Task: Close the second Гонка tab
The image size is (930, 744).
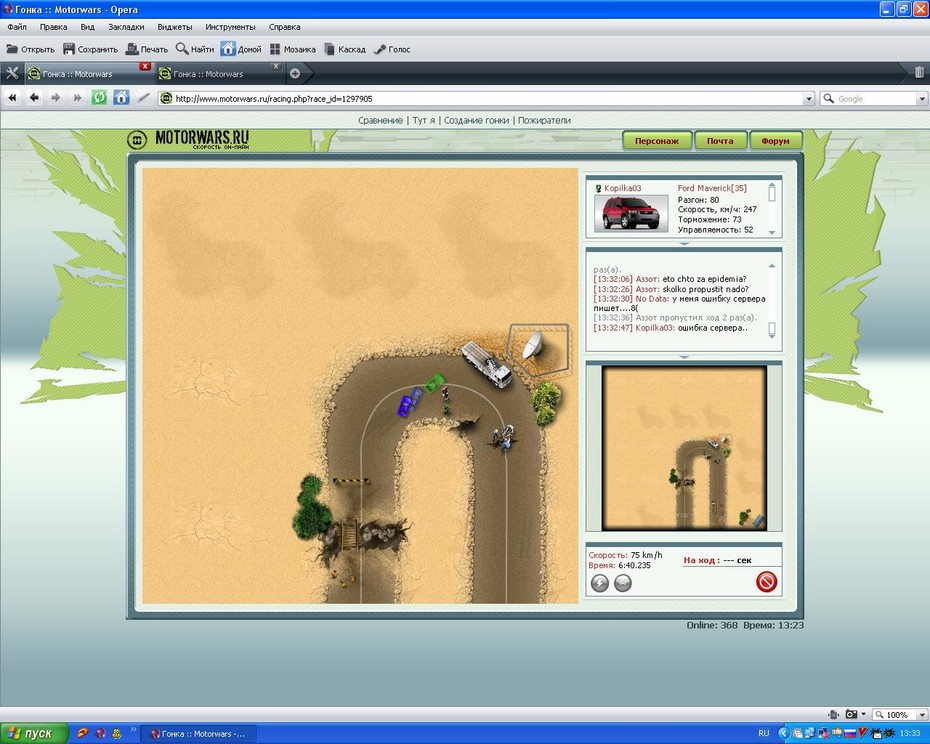Action: (276, 66)
